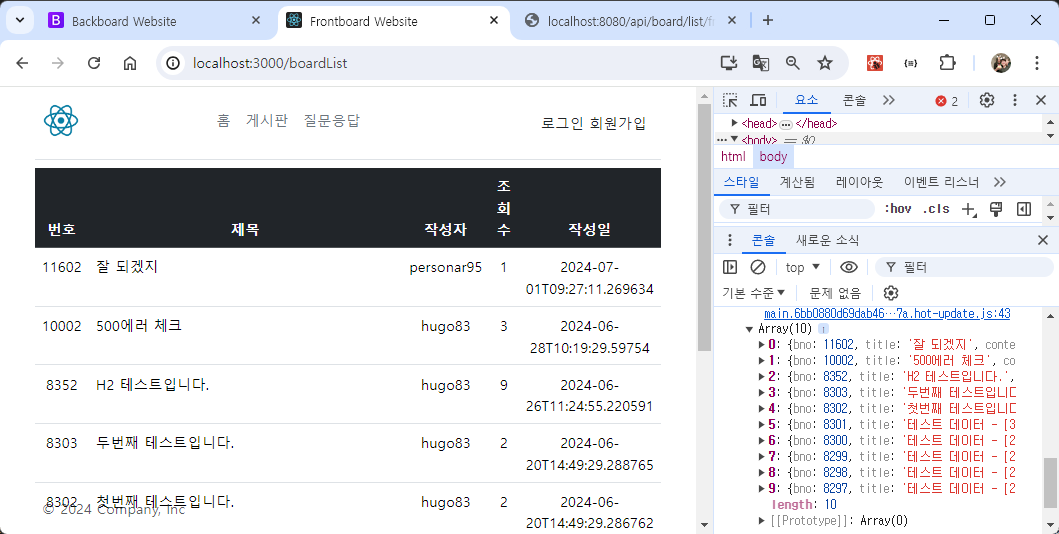Toggle the rendering emulation paintbrush icon
Image resolution: width=1059 pixels, height=534 pixels.
point(996,209)
